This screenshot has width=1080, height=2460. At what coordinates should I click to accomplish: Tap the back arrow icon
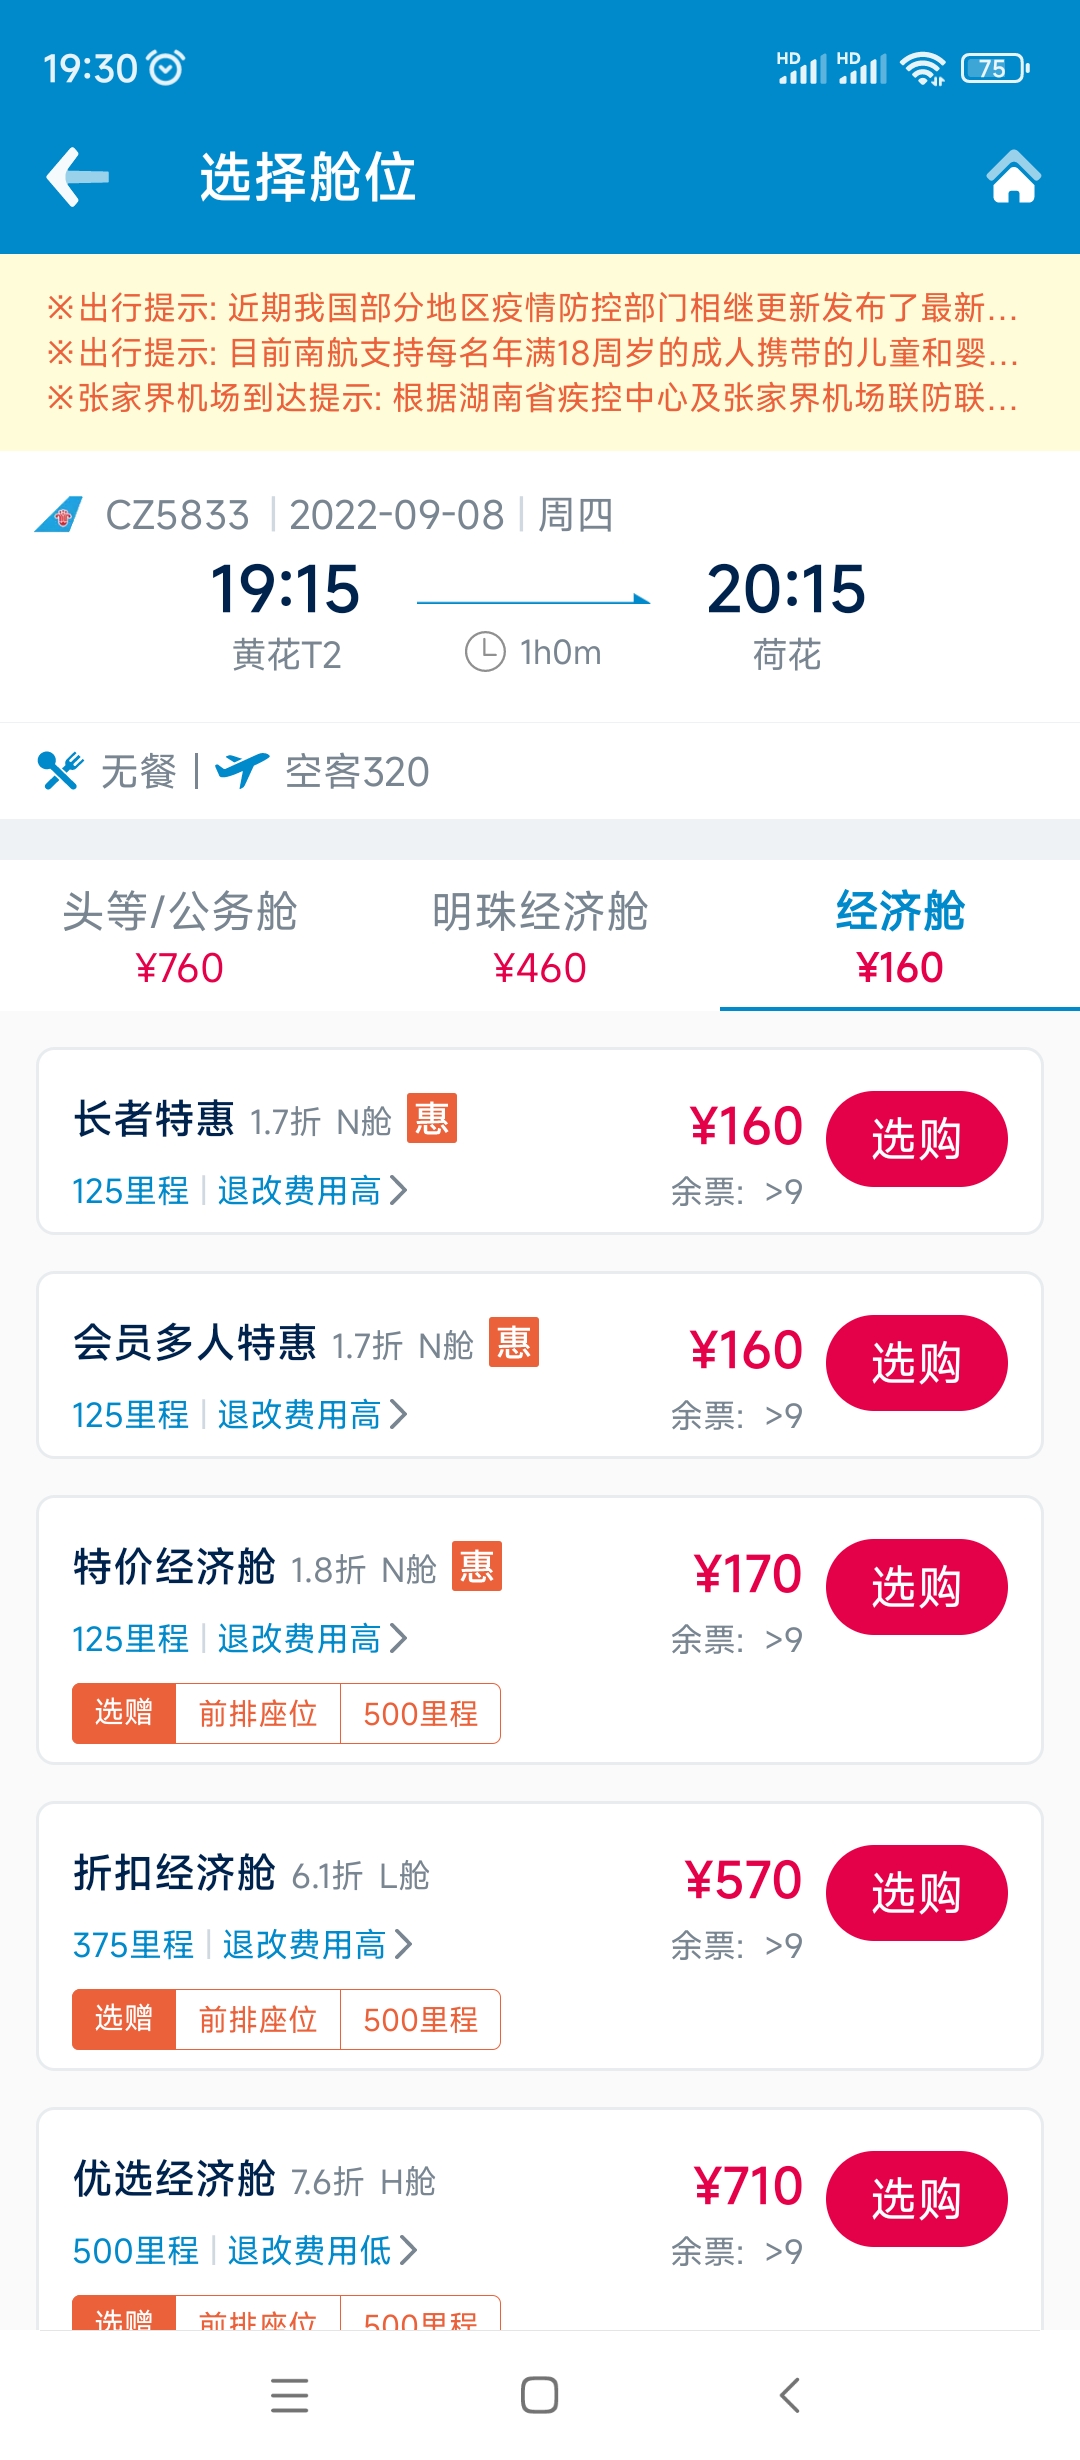(78, 177)
